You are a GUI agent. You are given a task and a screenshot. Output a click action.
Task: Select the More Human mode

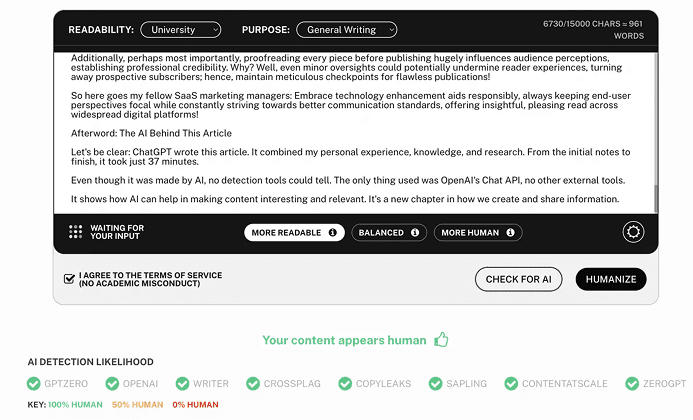tap(468, 232)
